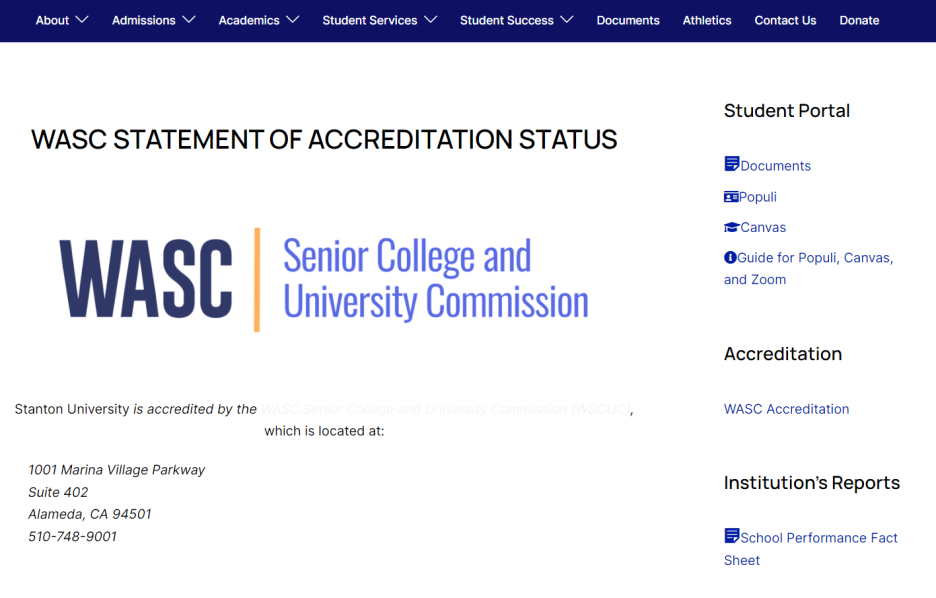This screenshot has height=598, width=936.
Task: Go to Documents in the top navigation
Action: click(x=628, y=20)
